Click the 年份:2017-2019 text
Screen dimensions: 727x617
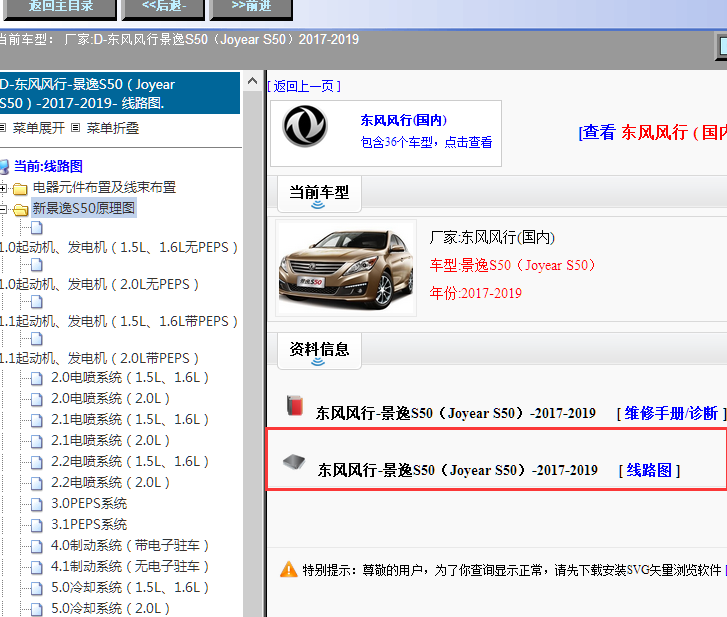coord(476,293)
